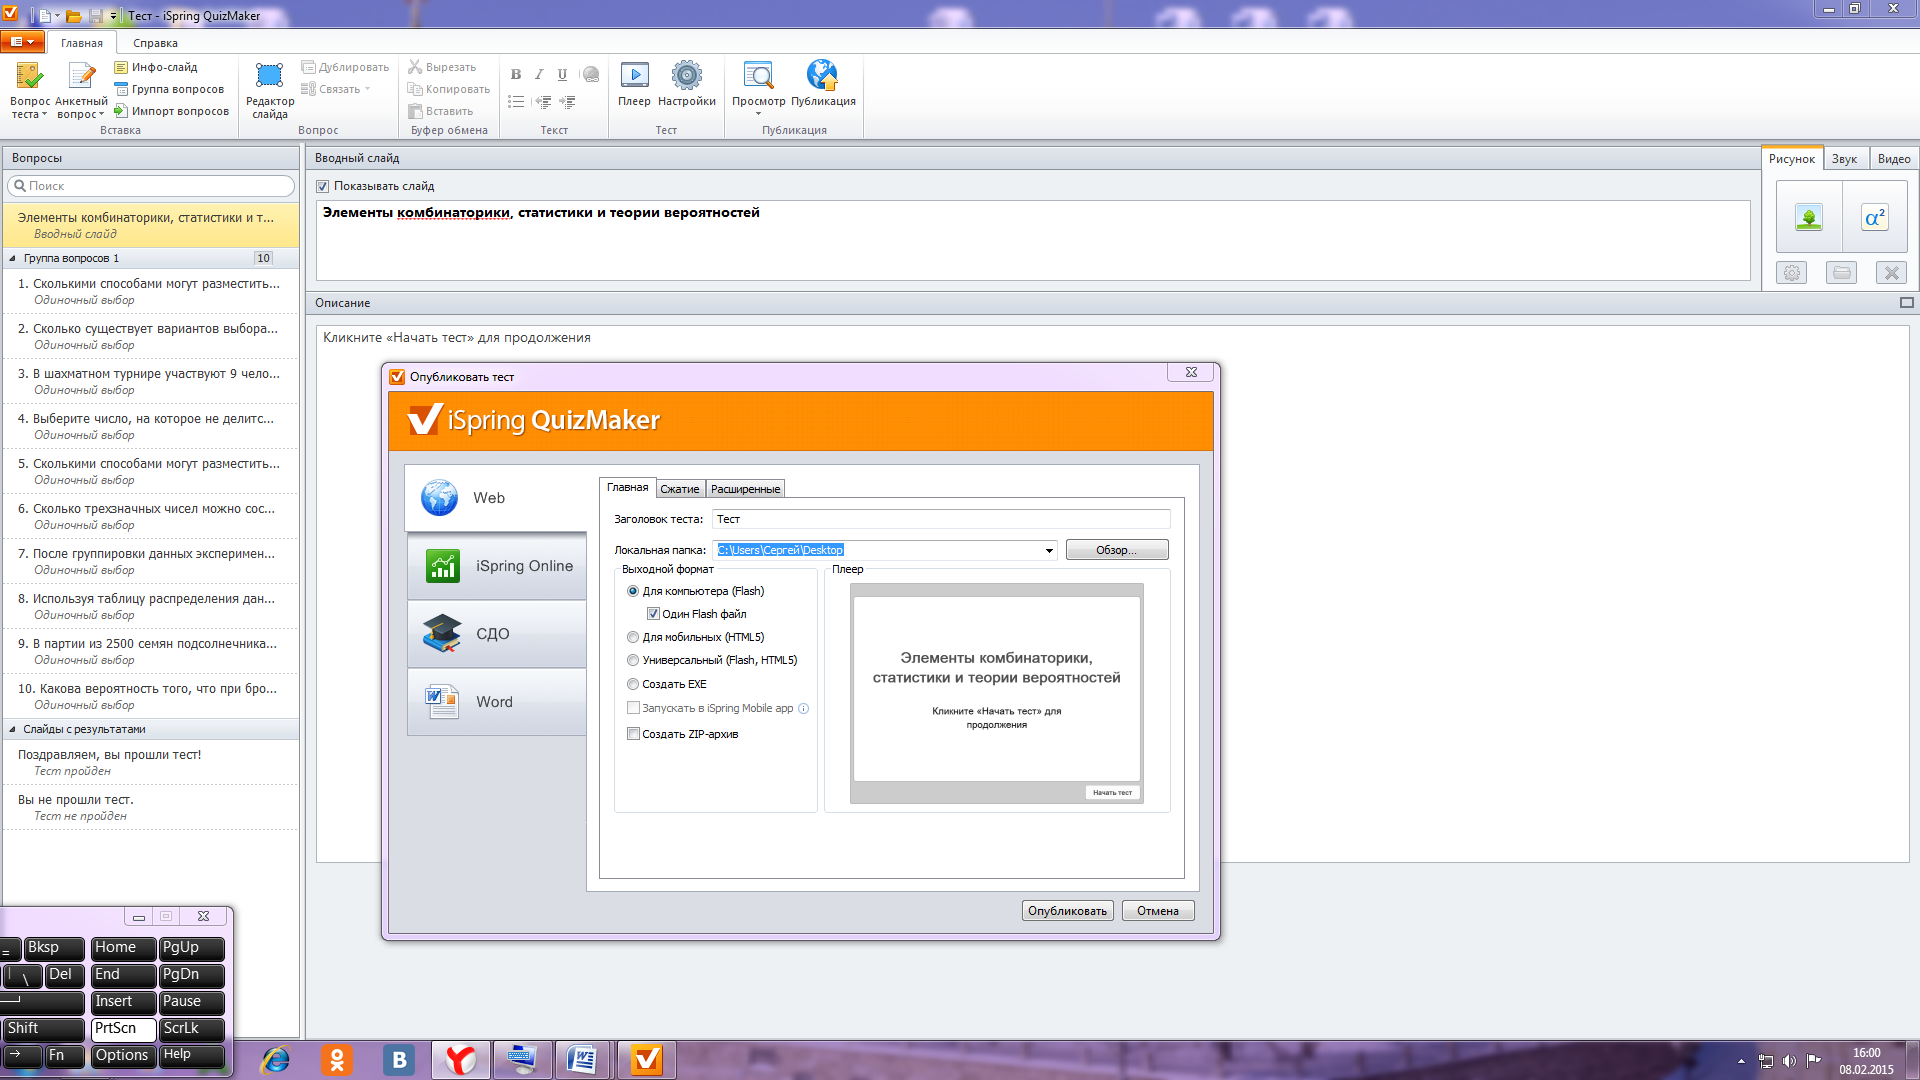1920x1080 pixels.
Task: Select Создать EXE option
Action: click(x=633, y=684)
